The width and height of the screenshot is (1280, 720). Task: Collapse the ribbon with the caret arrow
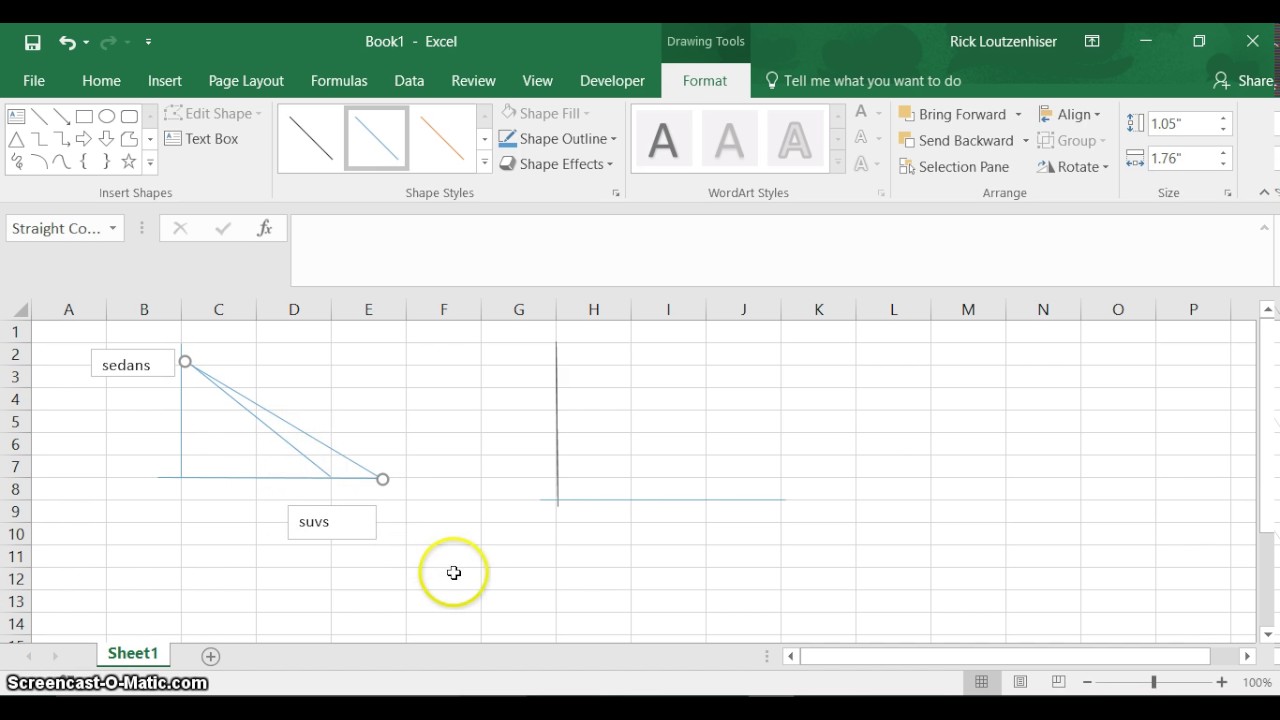pyautogui.click(x=1264, y=192)
